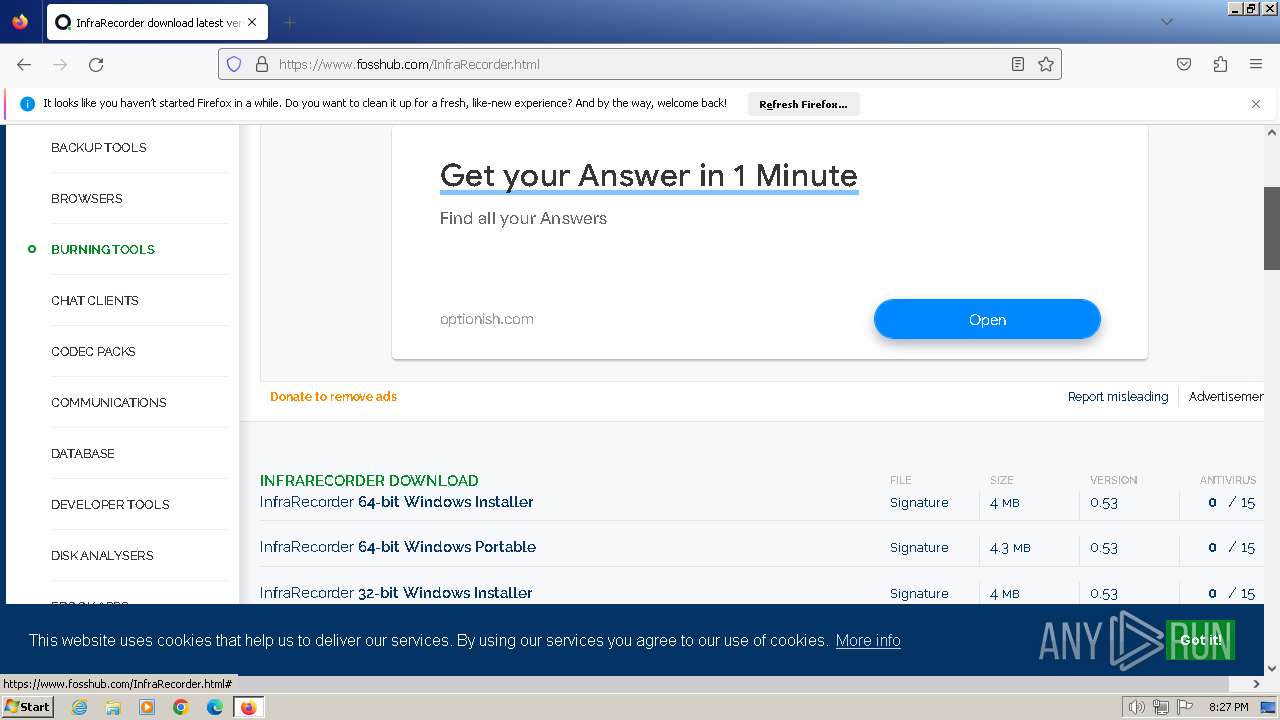Open a new tab with the plus icon
The width and height of the screenshot is (1280, 720).
pyautogui.click(x=289, y=22)
